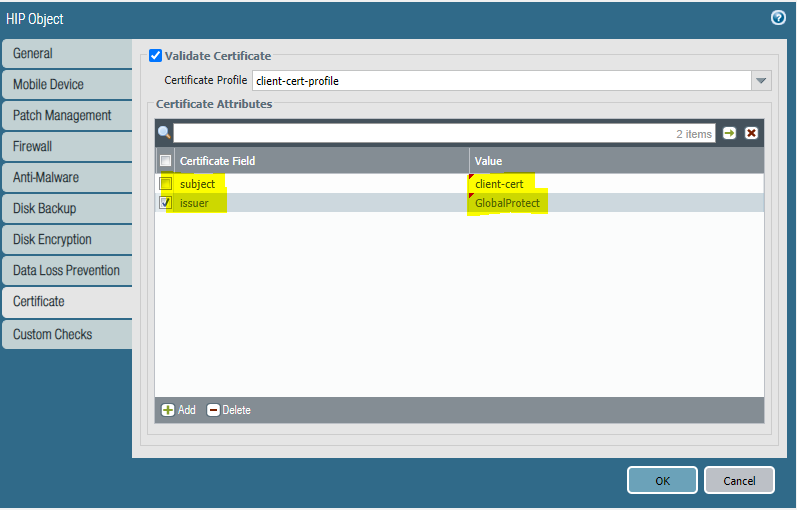Select the Certificate tab
797x510 pixels.
tap(67, 302)
